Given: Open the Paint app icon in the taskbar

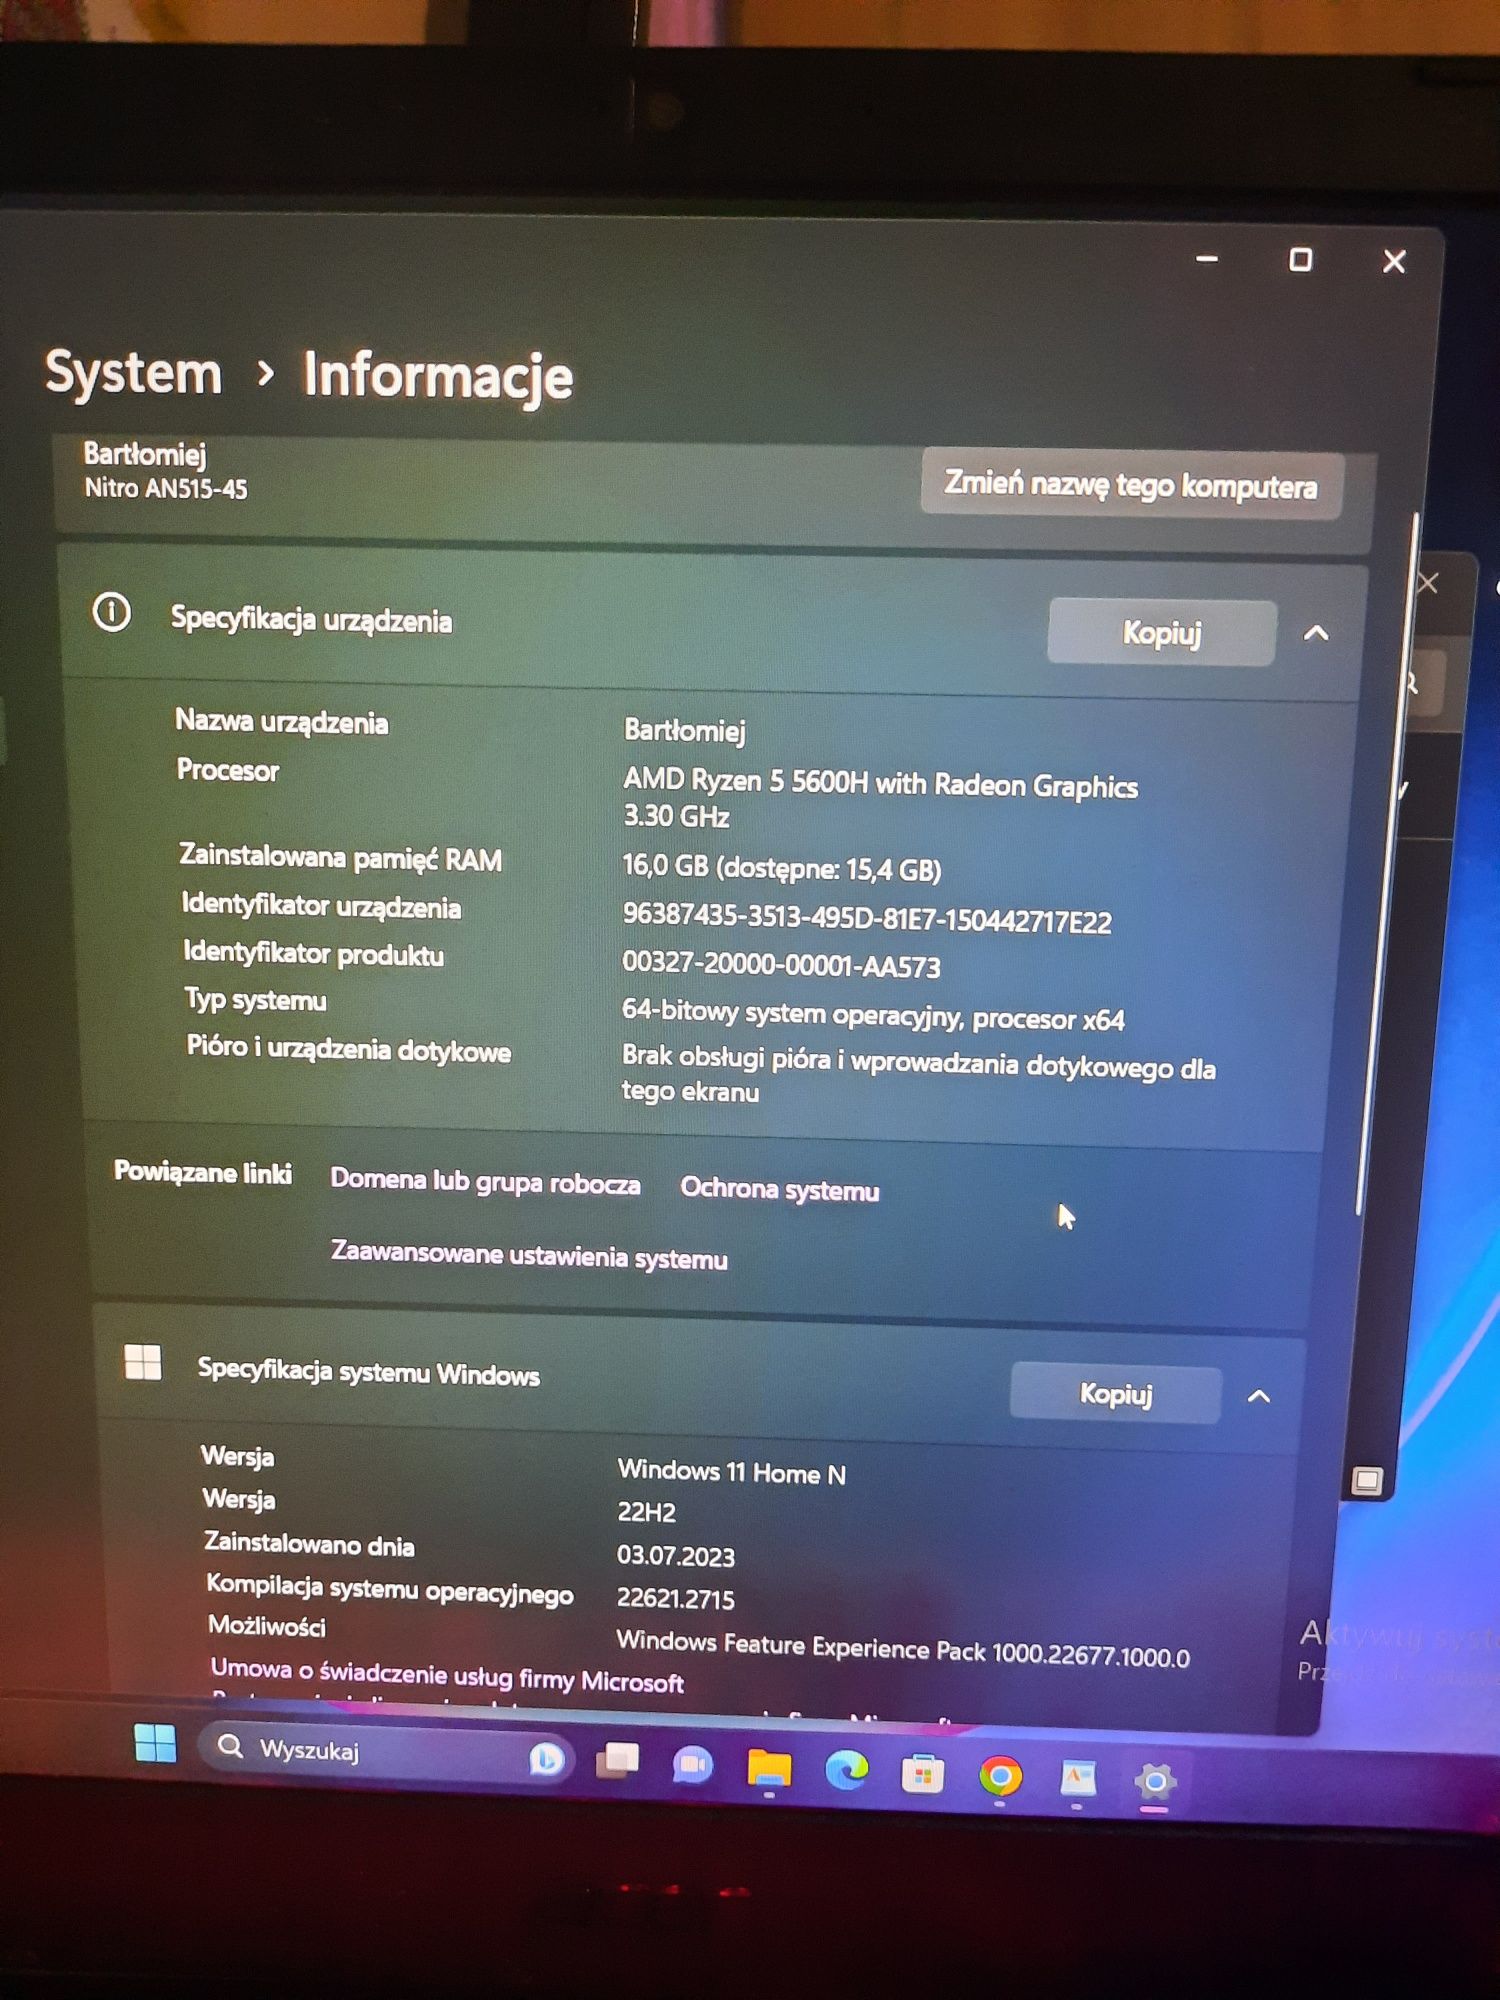Looking at the screenshot, I should click(1078, 1779).
